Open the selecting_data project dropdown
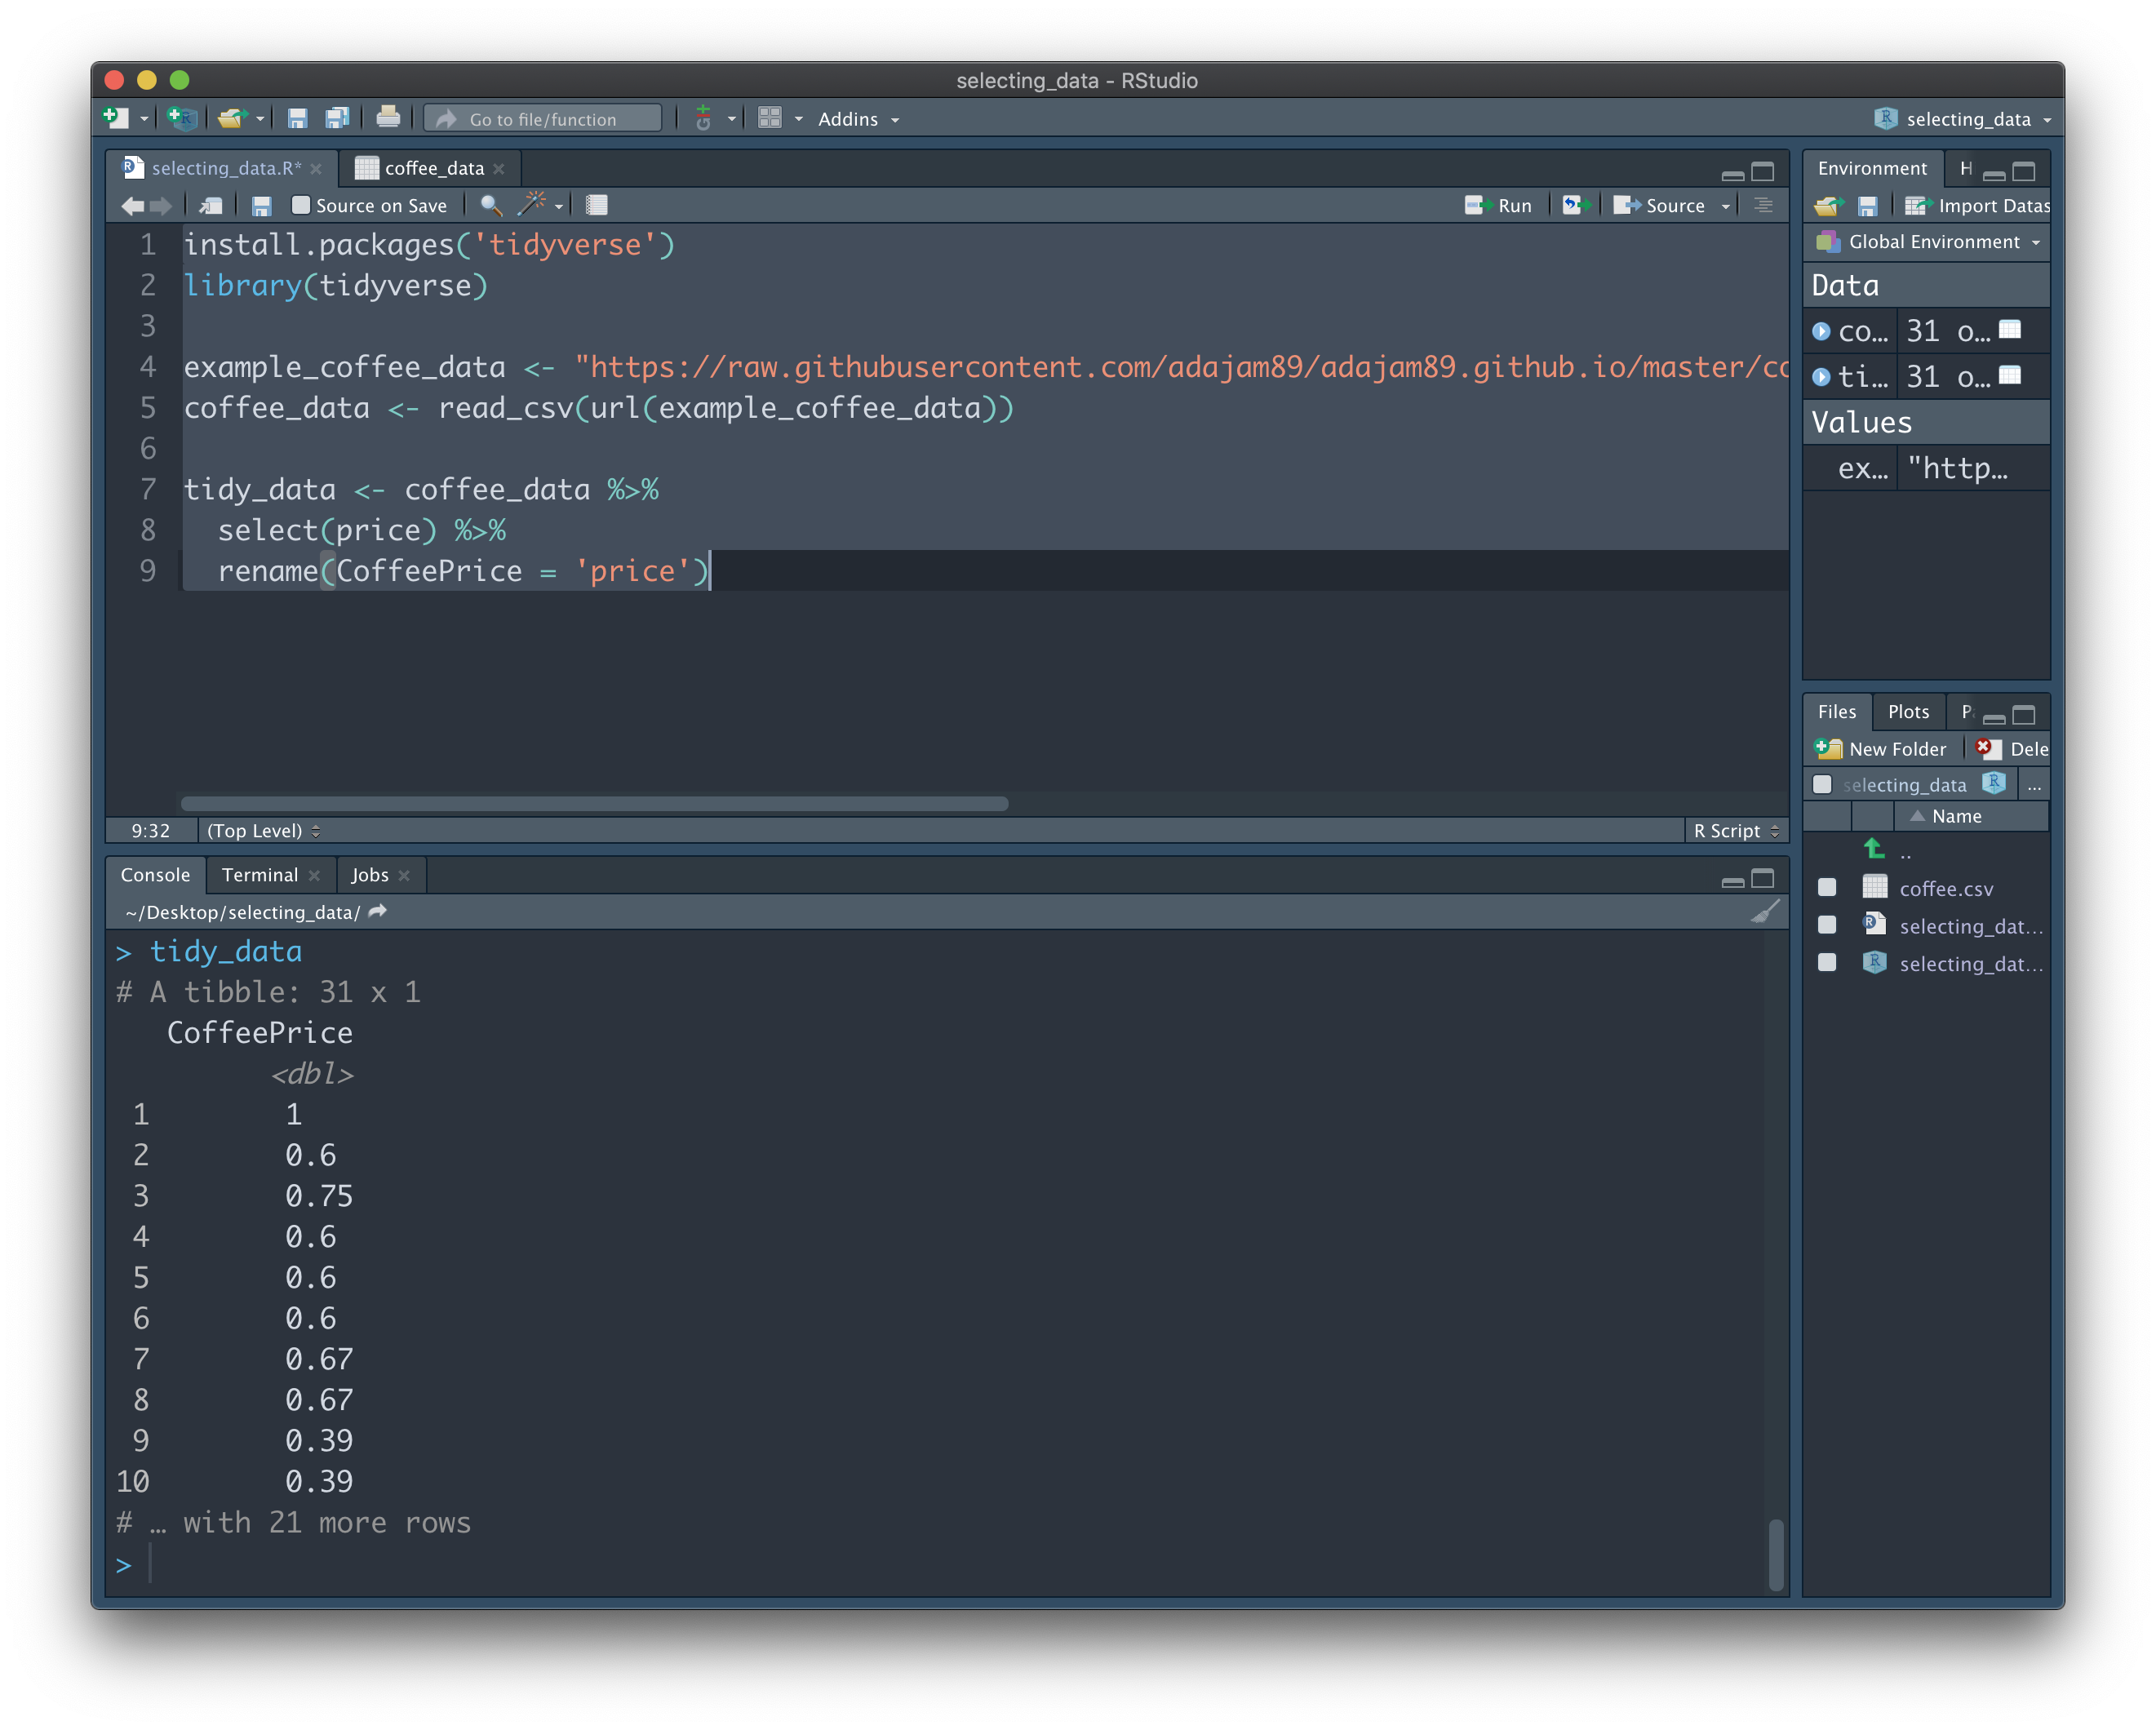 (x=1963, y=119)
